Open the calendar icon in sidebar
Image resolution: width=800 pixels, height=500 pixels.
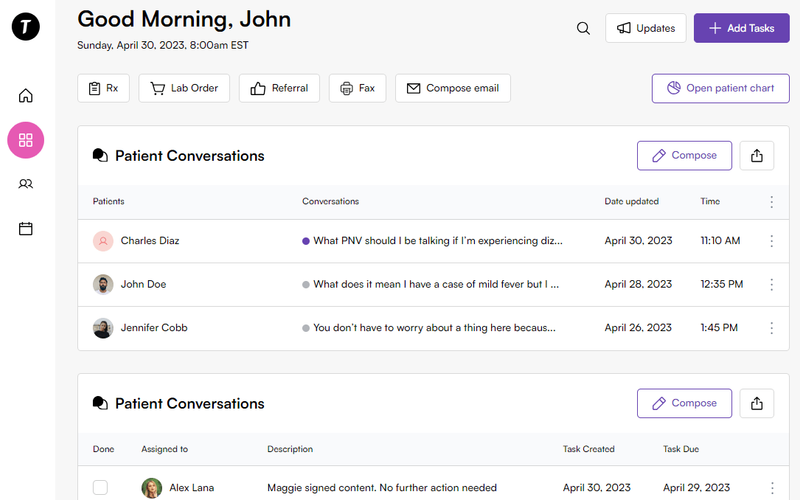pos(26,228)
